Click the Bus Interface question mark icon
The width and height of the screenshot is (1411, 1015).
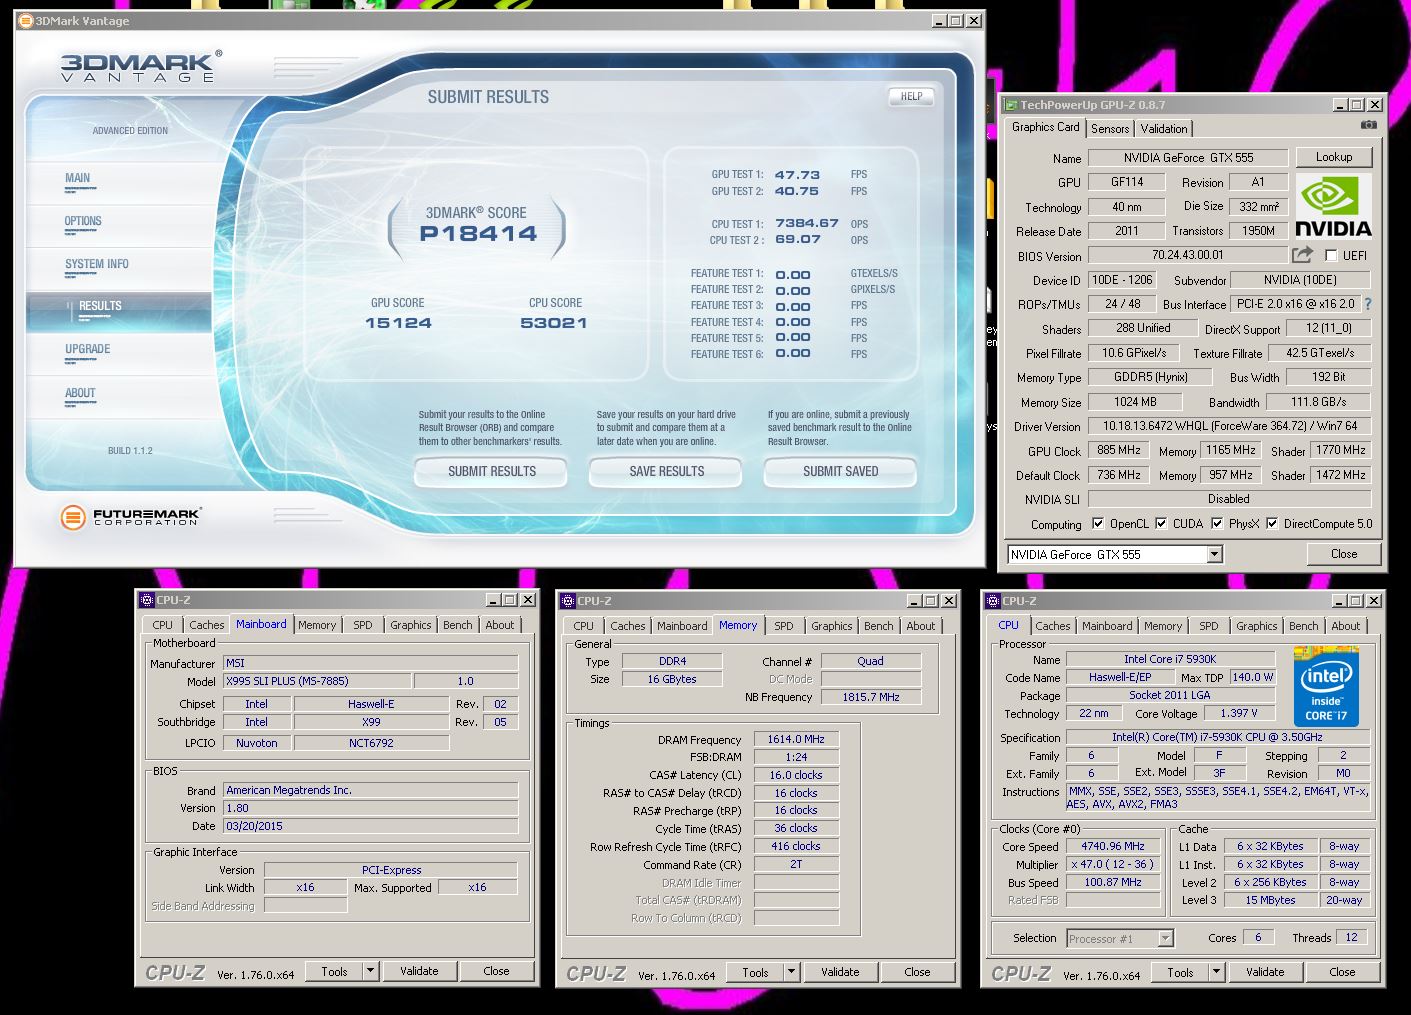(x=1367, y=304)
